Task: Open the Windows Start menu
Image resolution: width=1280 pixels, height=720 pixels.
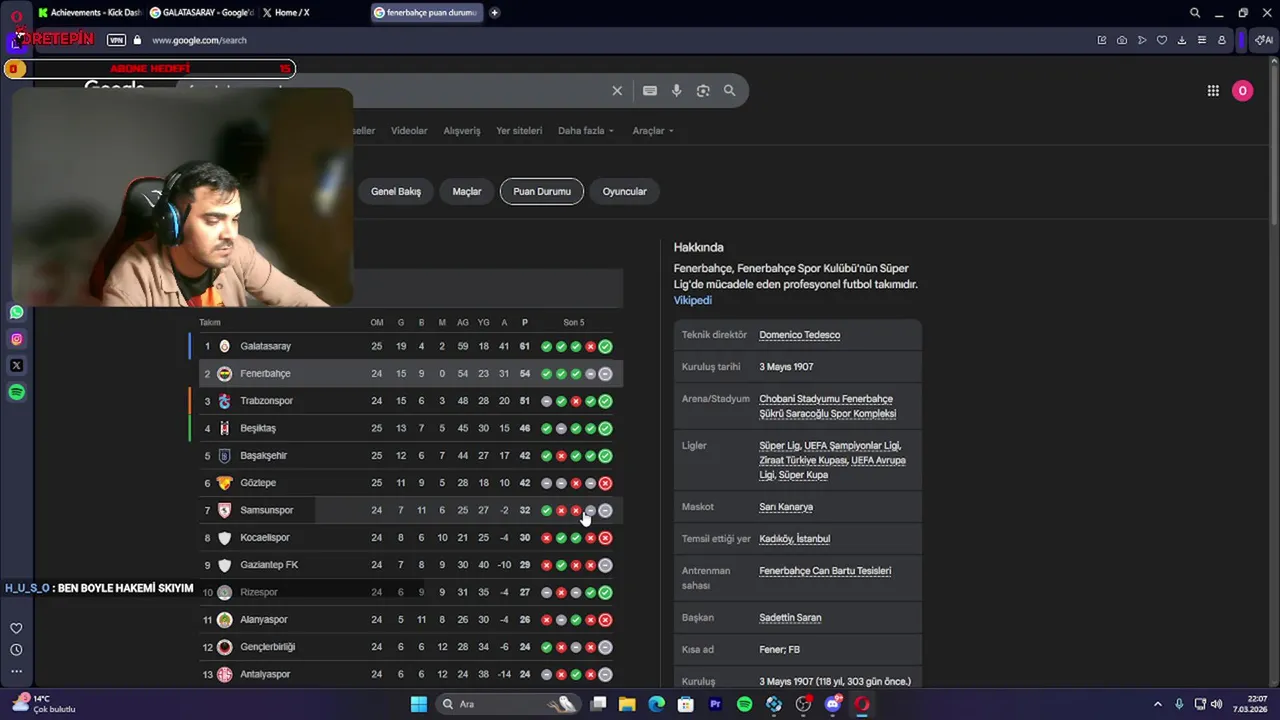Action: click(x=419, y=704)
